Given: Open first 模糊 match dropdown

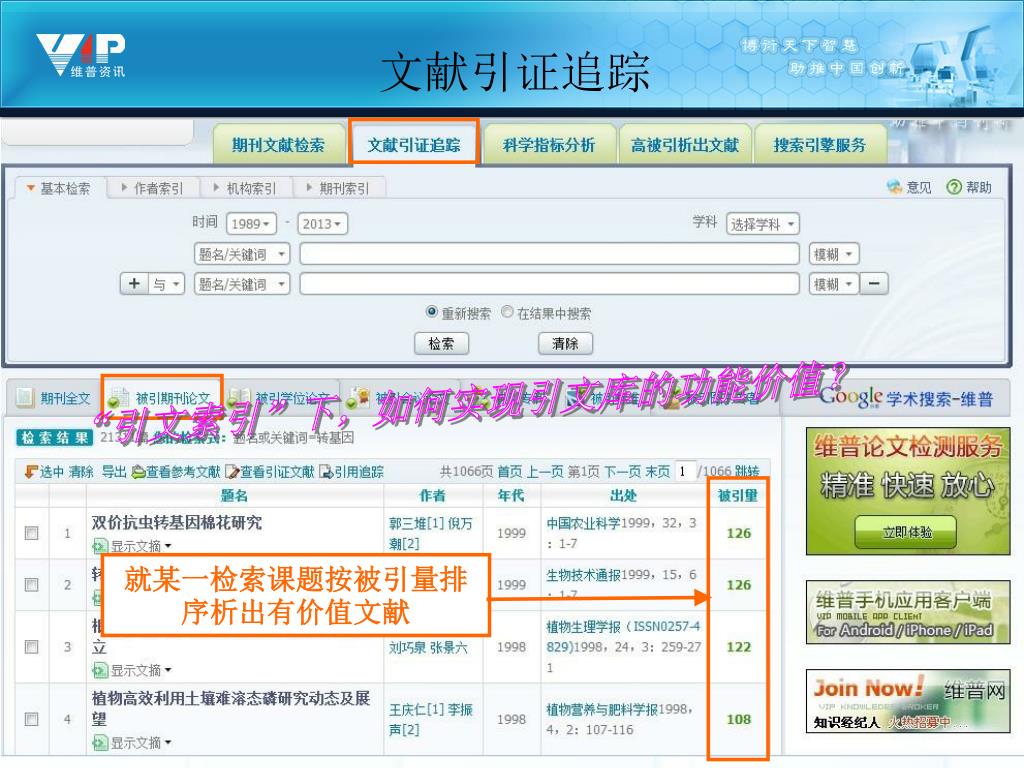Looking at the screenshot, I should (x=834, y=254).
